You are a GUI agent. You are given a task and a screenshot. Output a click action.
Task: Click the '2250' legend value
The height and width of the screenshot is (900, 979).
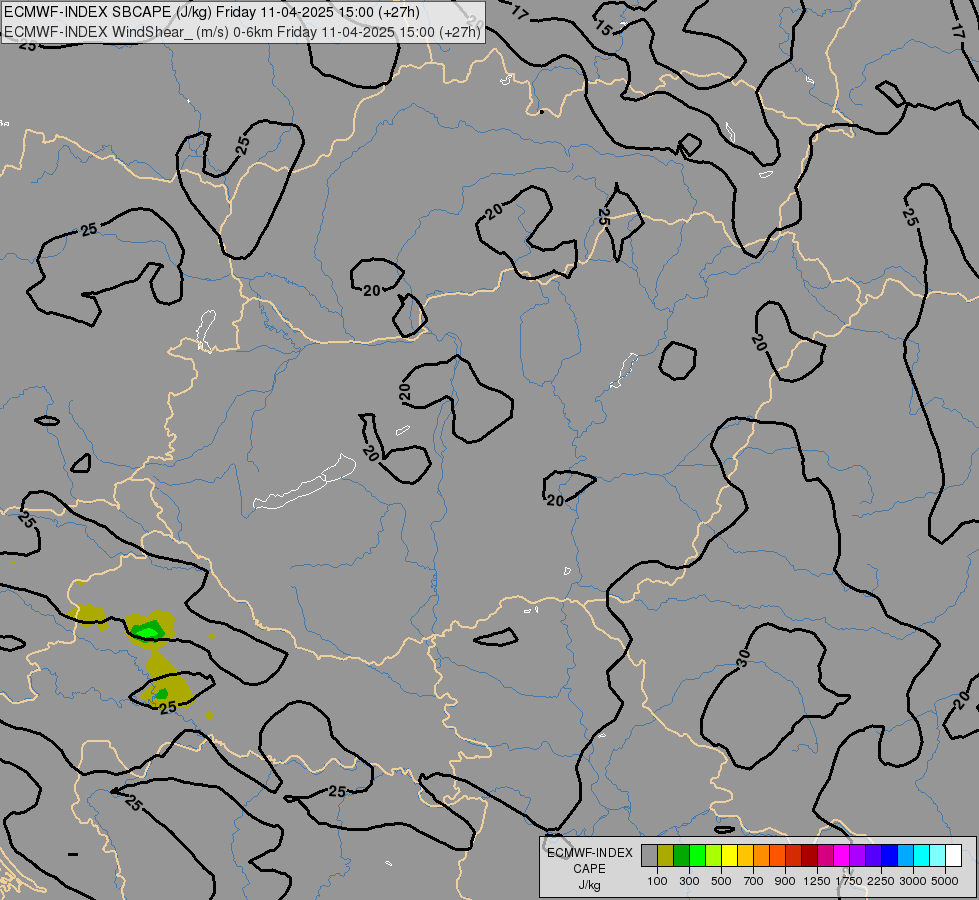point(880,881)
